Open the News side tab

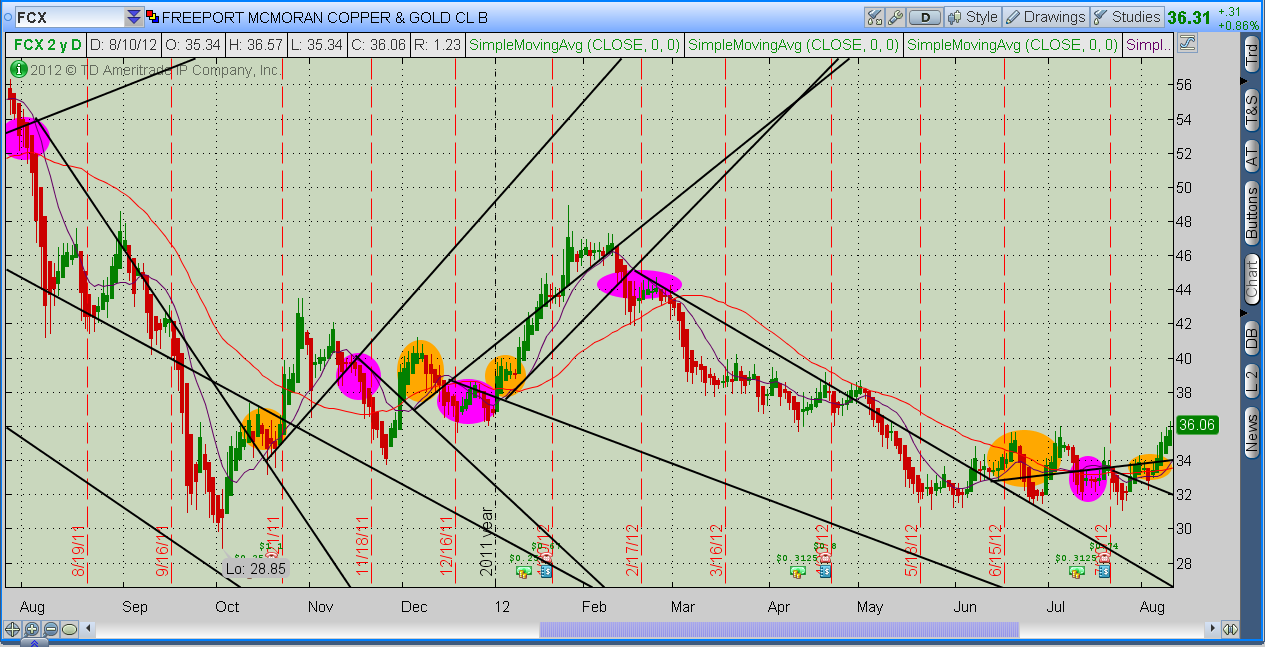click(x=1251, y=432)
